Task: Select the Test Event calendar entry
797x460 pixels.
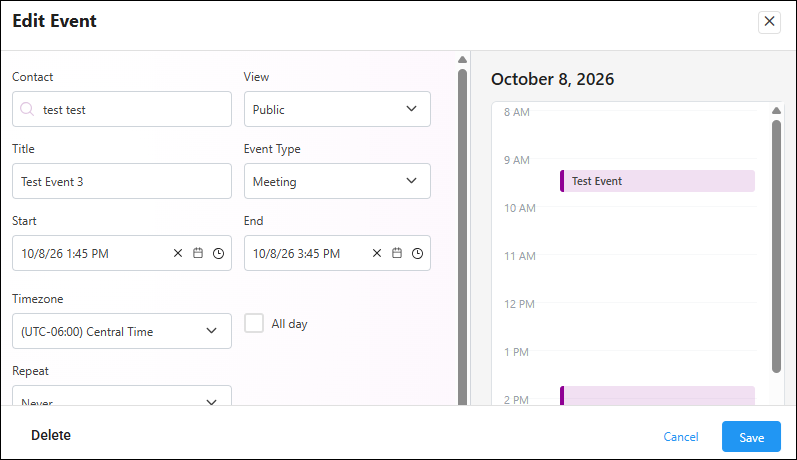Action: coord(657,181)
